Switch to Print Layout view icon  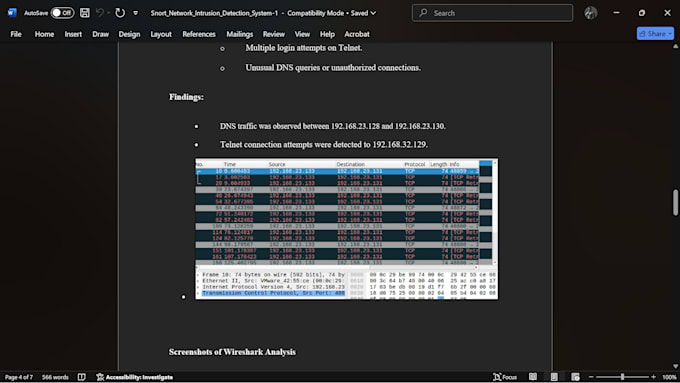pyautogui.click(x=554, y=377)
